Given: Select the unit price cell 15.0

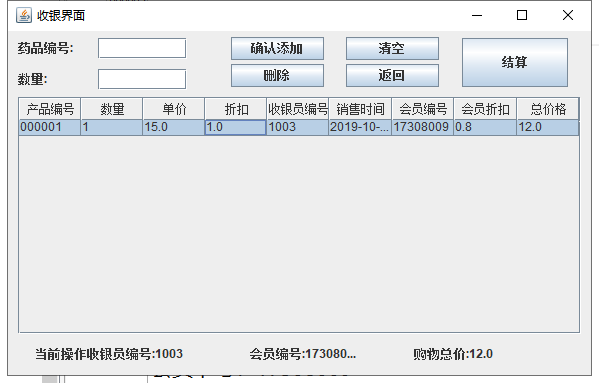Looking at the screenshot, I should point(174,127).
